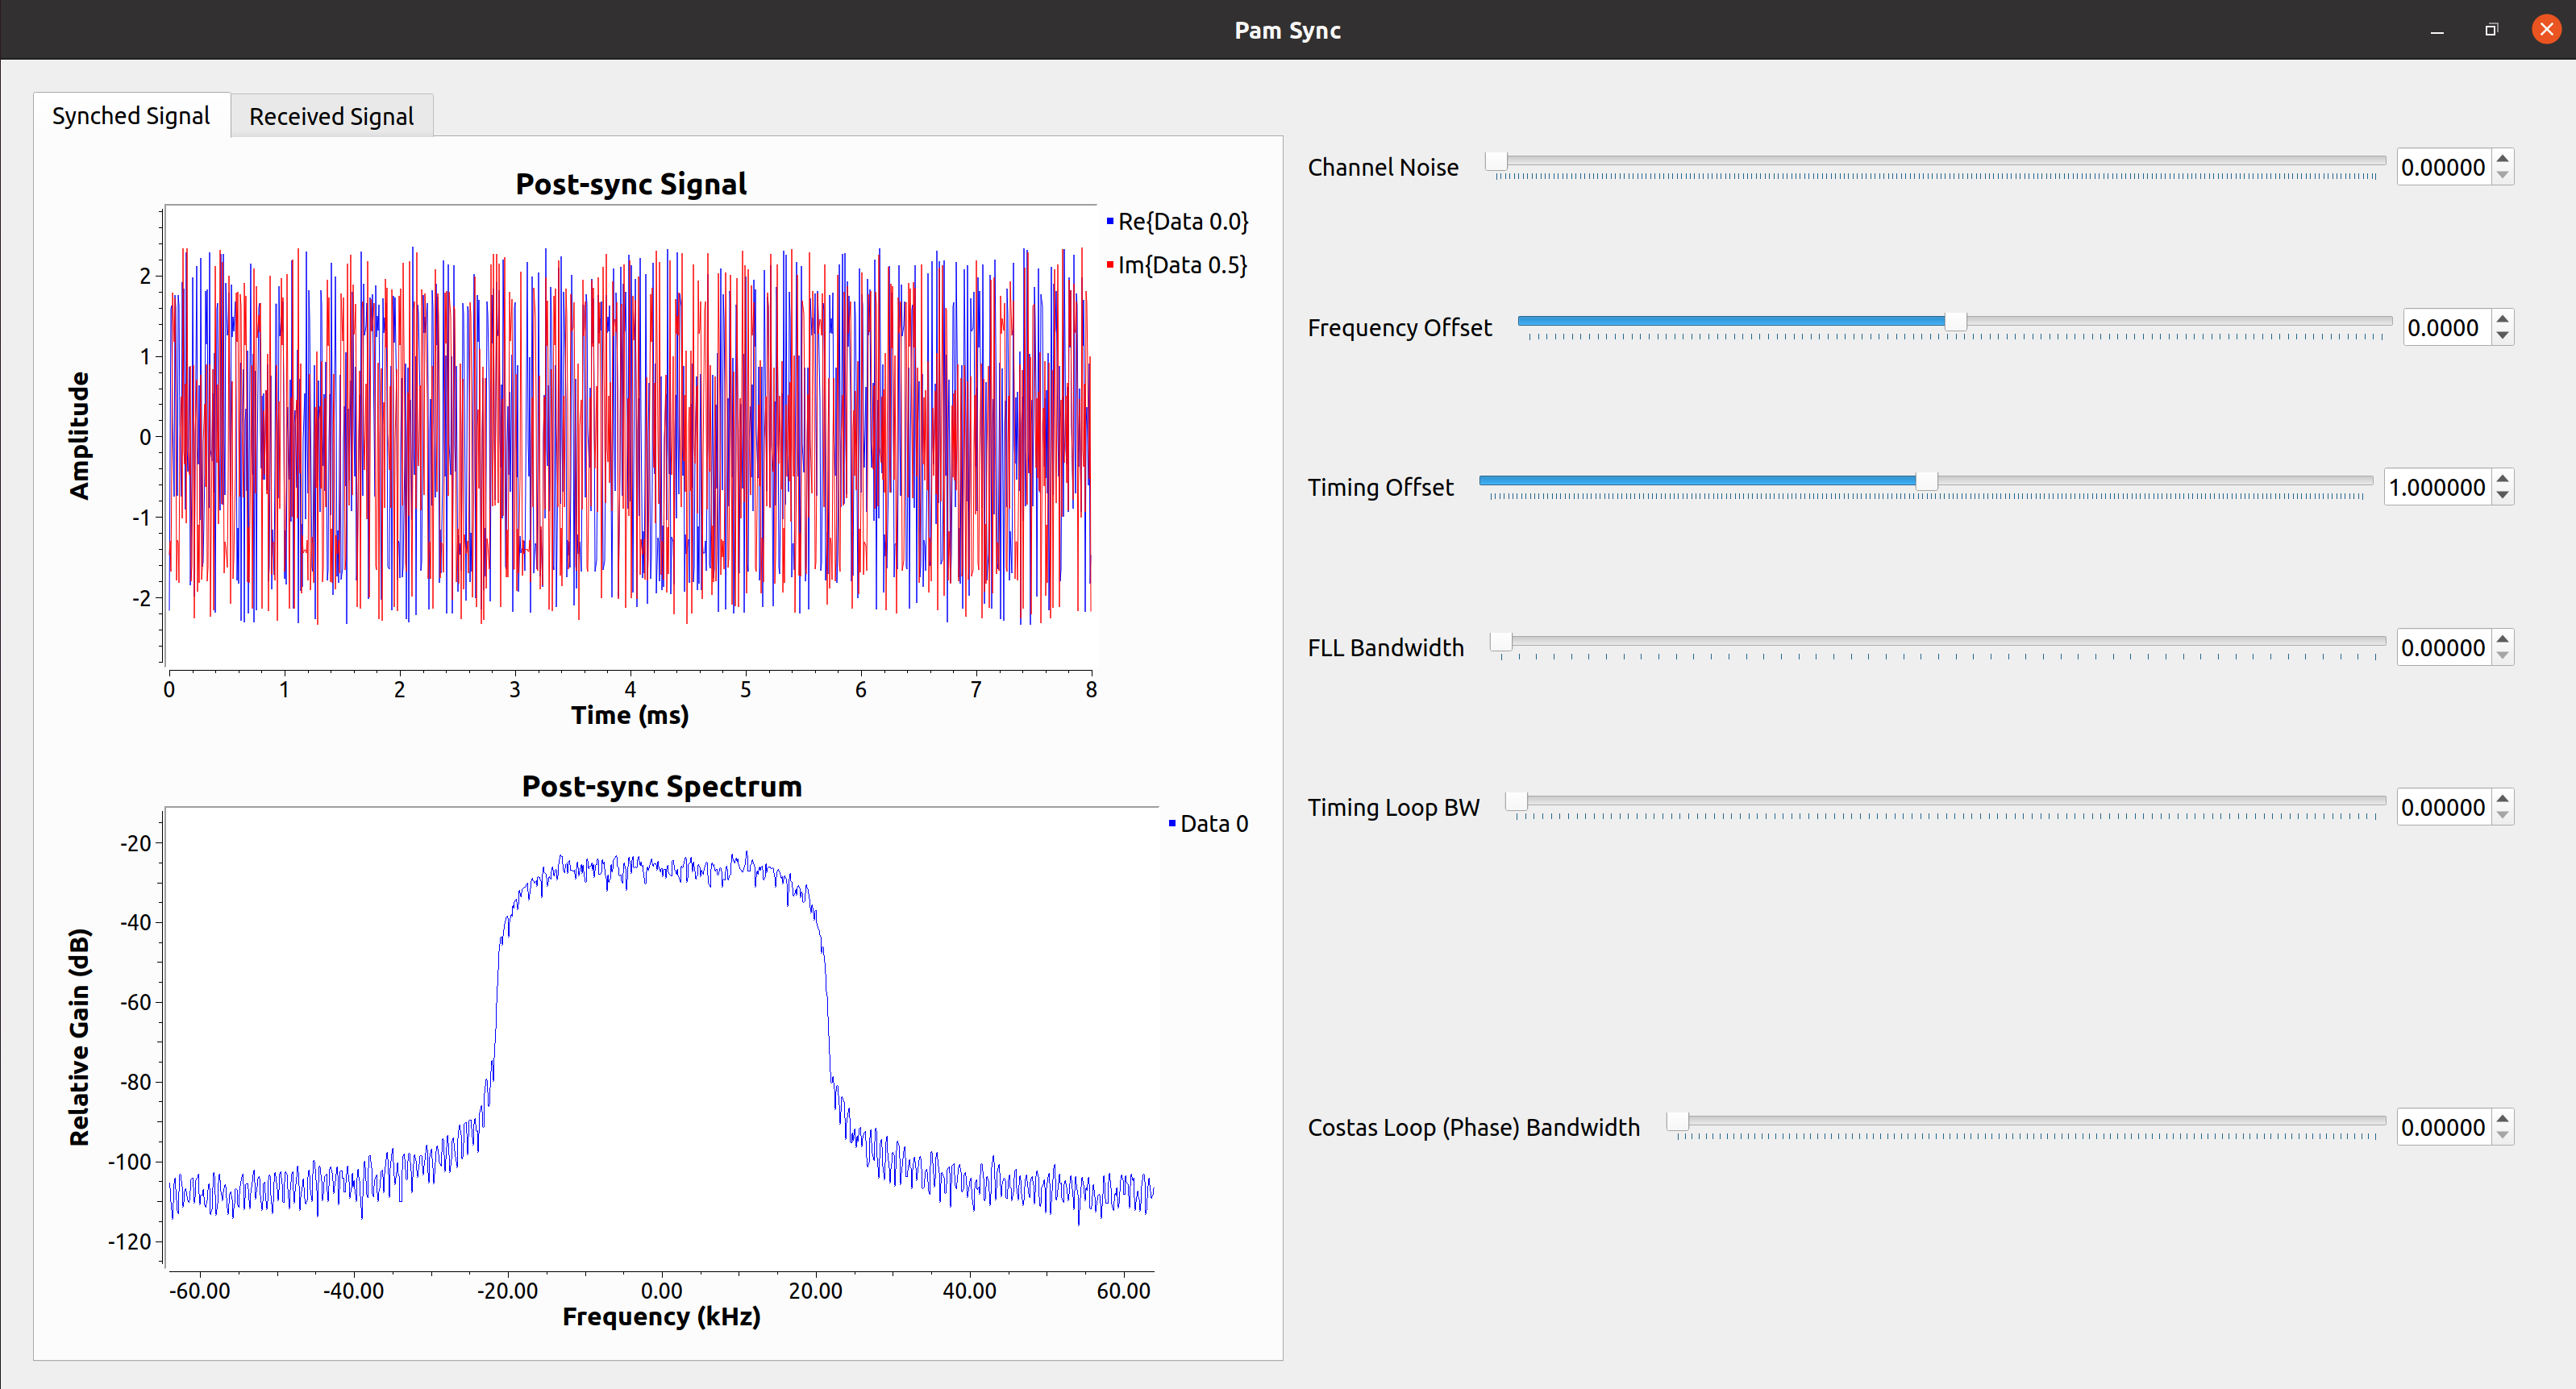2576x1389 pixels.
Task: Increase Timing Offset with up arrow
Action: click(x=2502, y=478)
